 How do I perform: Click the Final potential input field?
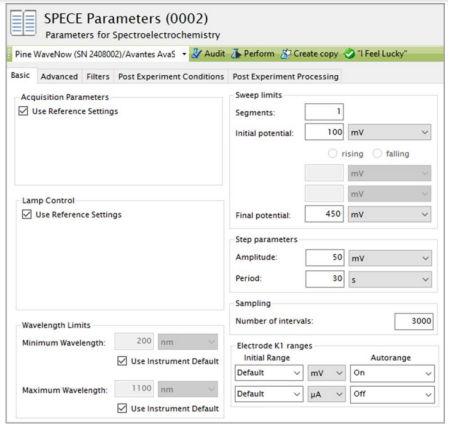click(324, 214)
